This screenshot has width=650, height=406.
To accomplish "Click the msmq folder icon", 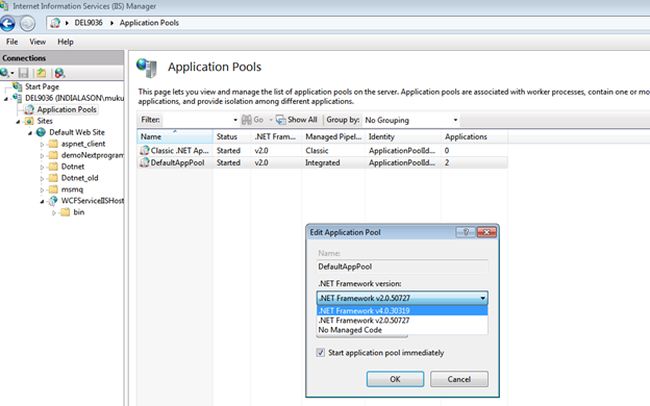I will click(x=53, y=190).
